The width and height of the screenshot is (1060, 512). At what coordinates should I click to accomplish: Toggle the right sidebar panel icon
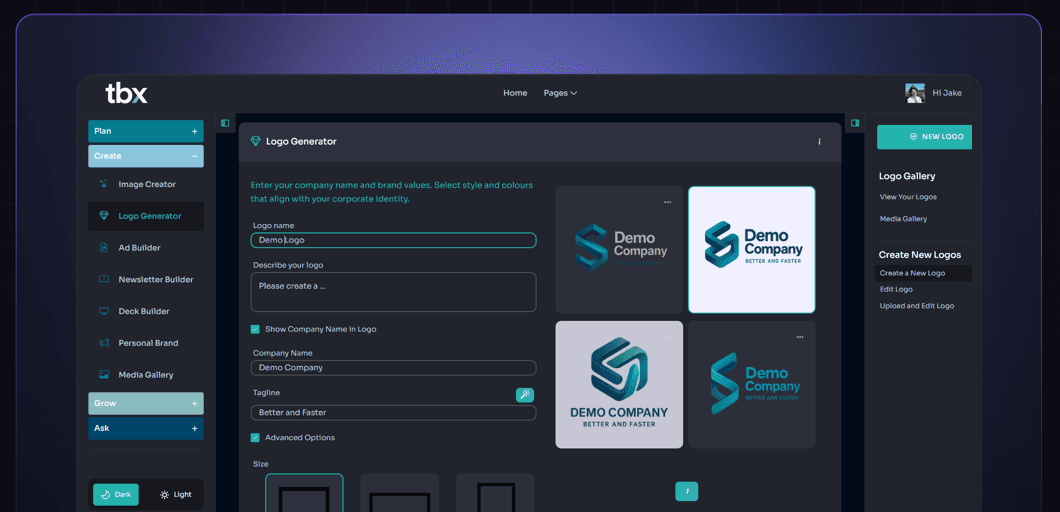(x=854, y=124)
